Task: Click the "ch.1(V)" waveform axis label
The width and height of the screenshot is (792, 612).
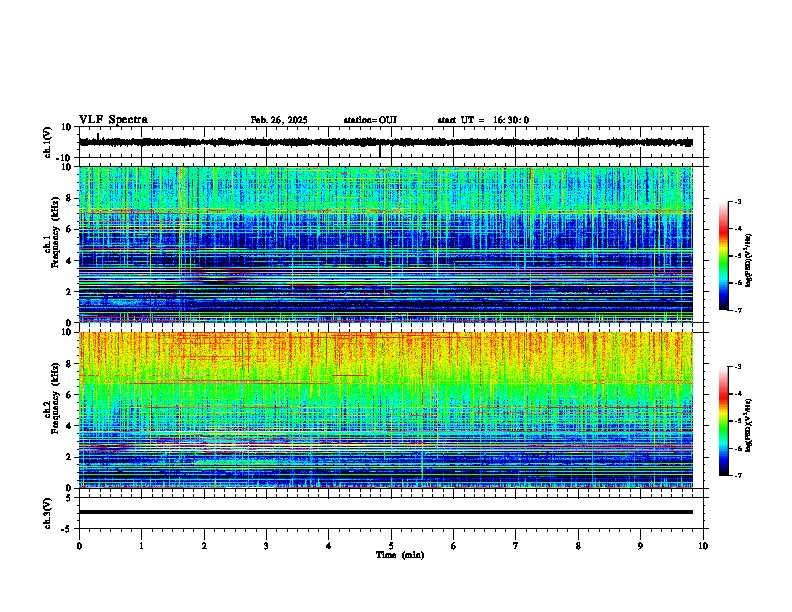Action: (x=48, y=142)
